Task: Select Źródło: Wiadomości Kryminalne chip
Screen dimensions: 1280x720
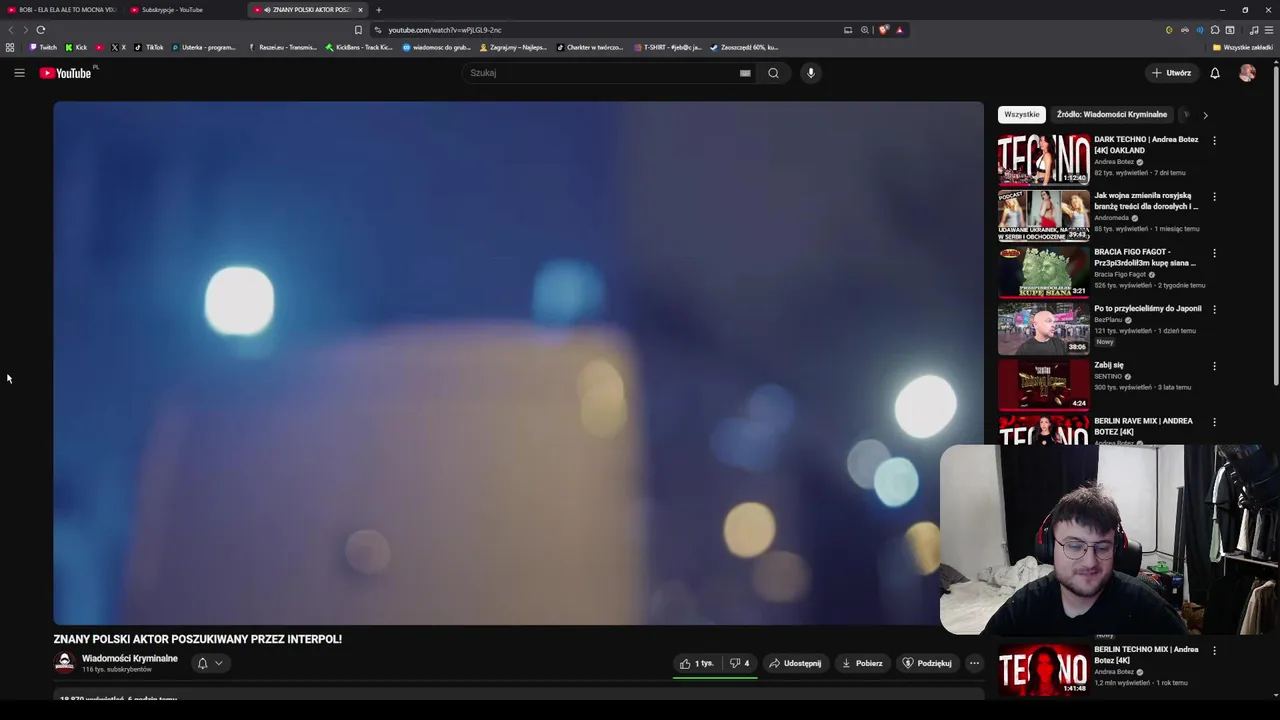Action: [1111, 115]
